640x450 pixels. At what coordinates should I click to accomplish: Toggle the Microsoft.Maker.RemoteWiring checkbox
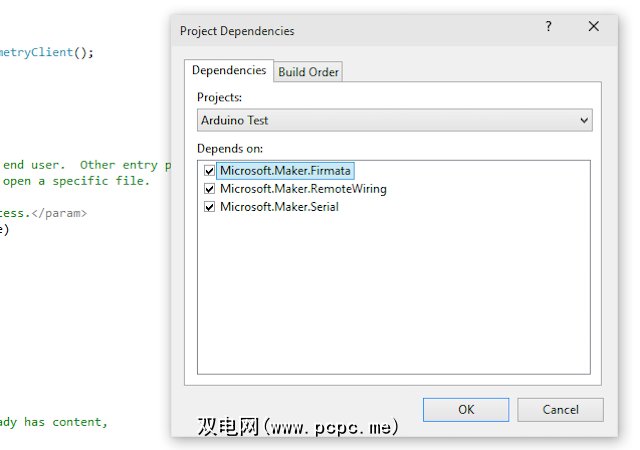(210, 189)
